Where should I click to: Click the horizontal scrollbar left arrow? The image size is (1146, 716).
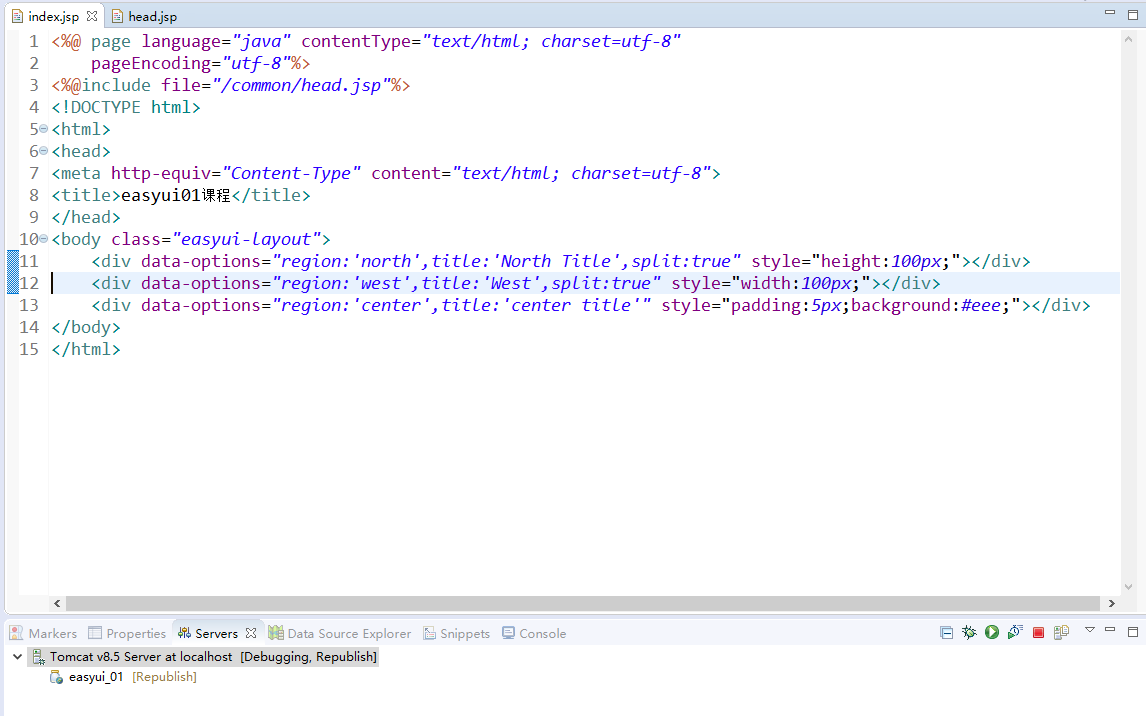pyautogui.click(x=57, y=603)
